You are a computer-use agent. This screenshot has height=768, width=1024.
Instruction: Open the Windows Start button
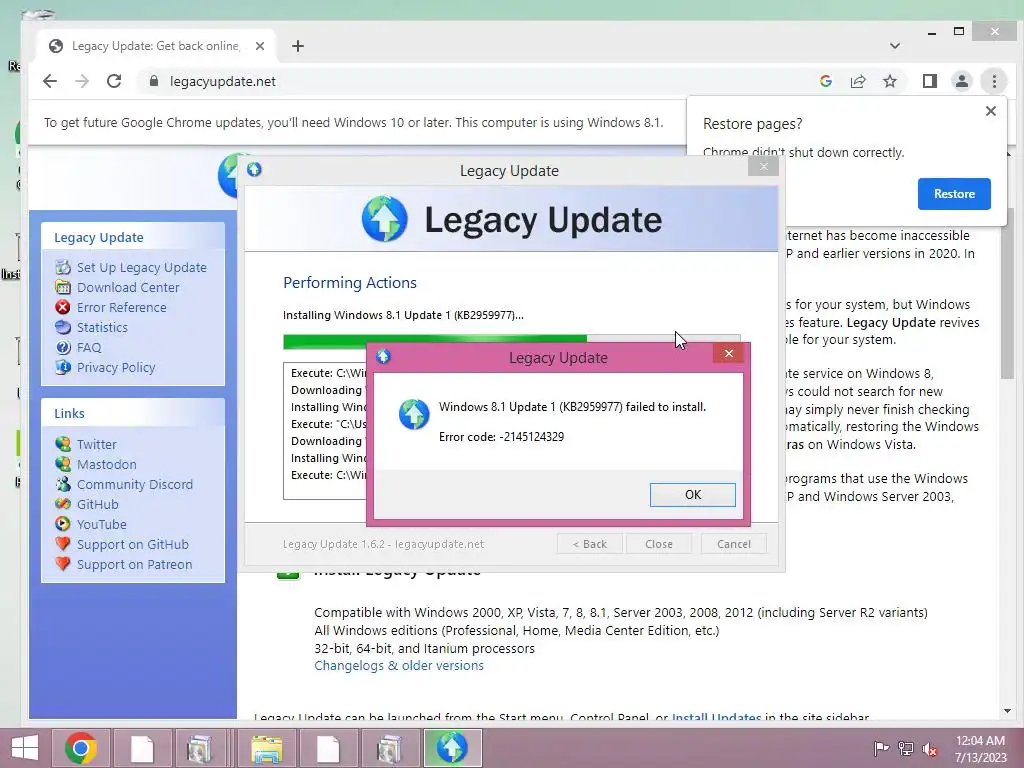pyautogui.click(x=25, y=748)
